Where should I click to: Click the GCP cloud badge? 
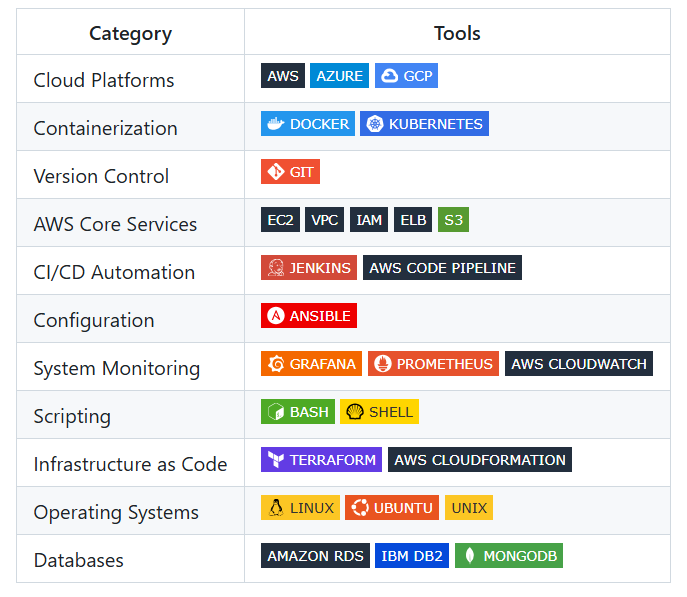tap(406, 76)
